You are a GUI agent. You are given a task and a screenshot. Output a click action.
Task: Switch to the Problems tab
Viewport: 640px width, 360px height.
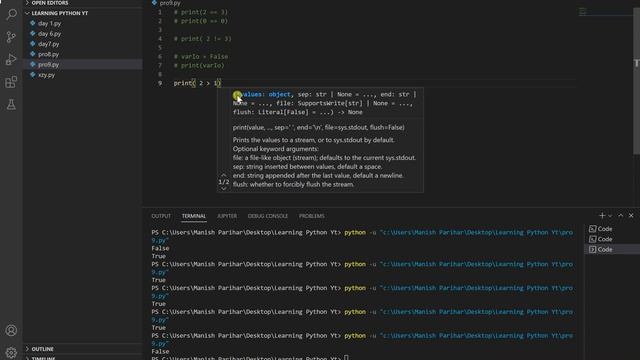point(311,216)
